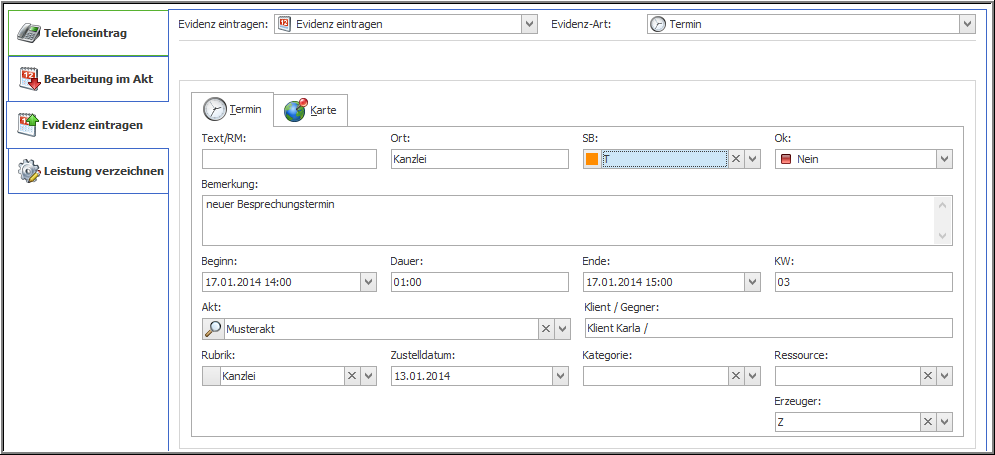The image size is (995, 455).
Task: Expand the Evidenz-Art dropdown
Action: 966,24
